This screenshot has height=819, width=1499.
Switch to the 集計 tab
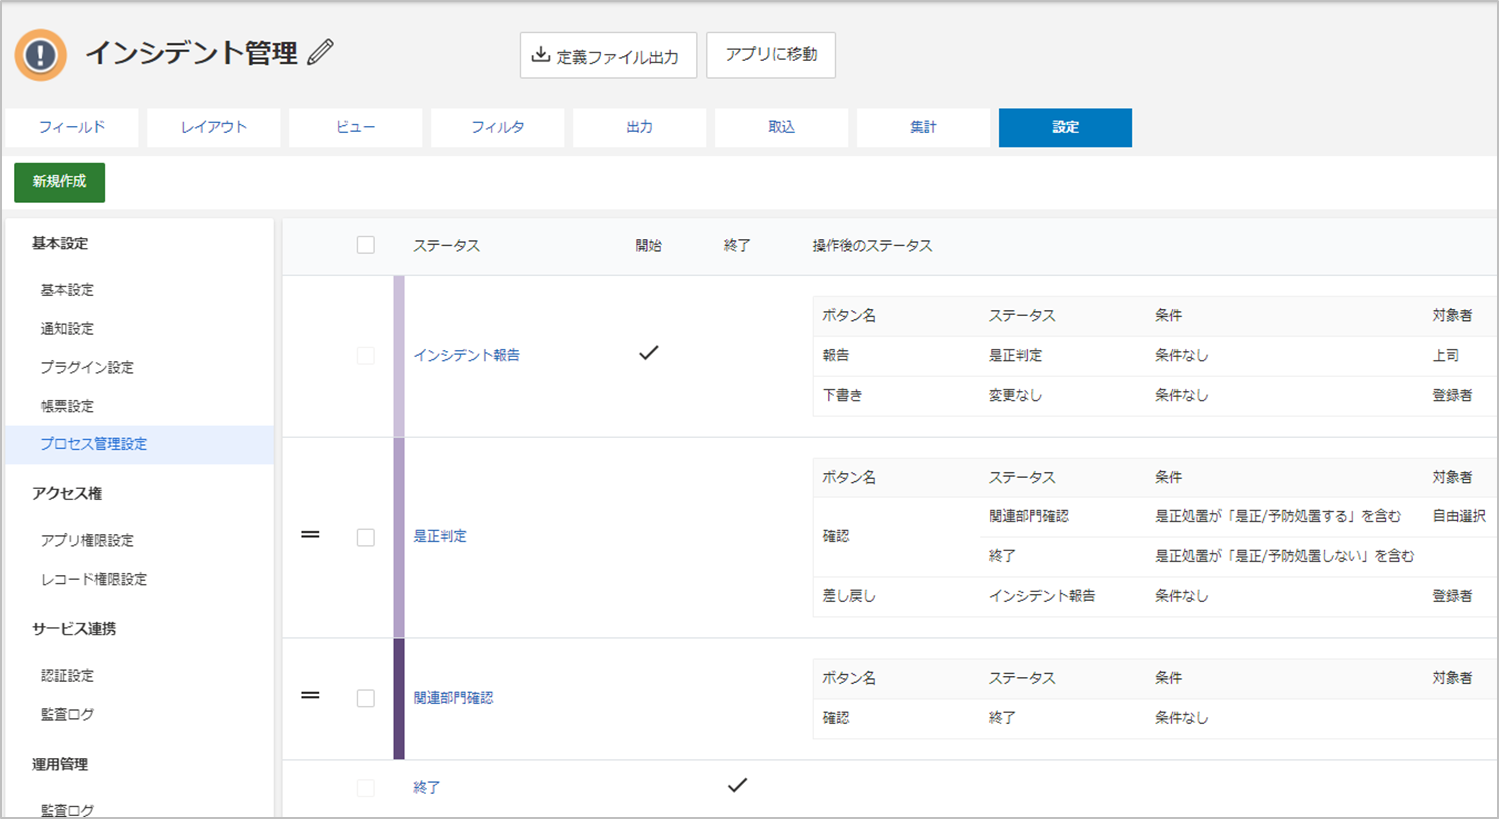pyautogui.click(x=923, y=128)
